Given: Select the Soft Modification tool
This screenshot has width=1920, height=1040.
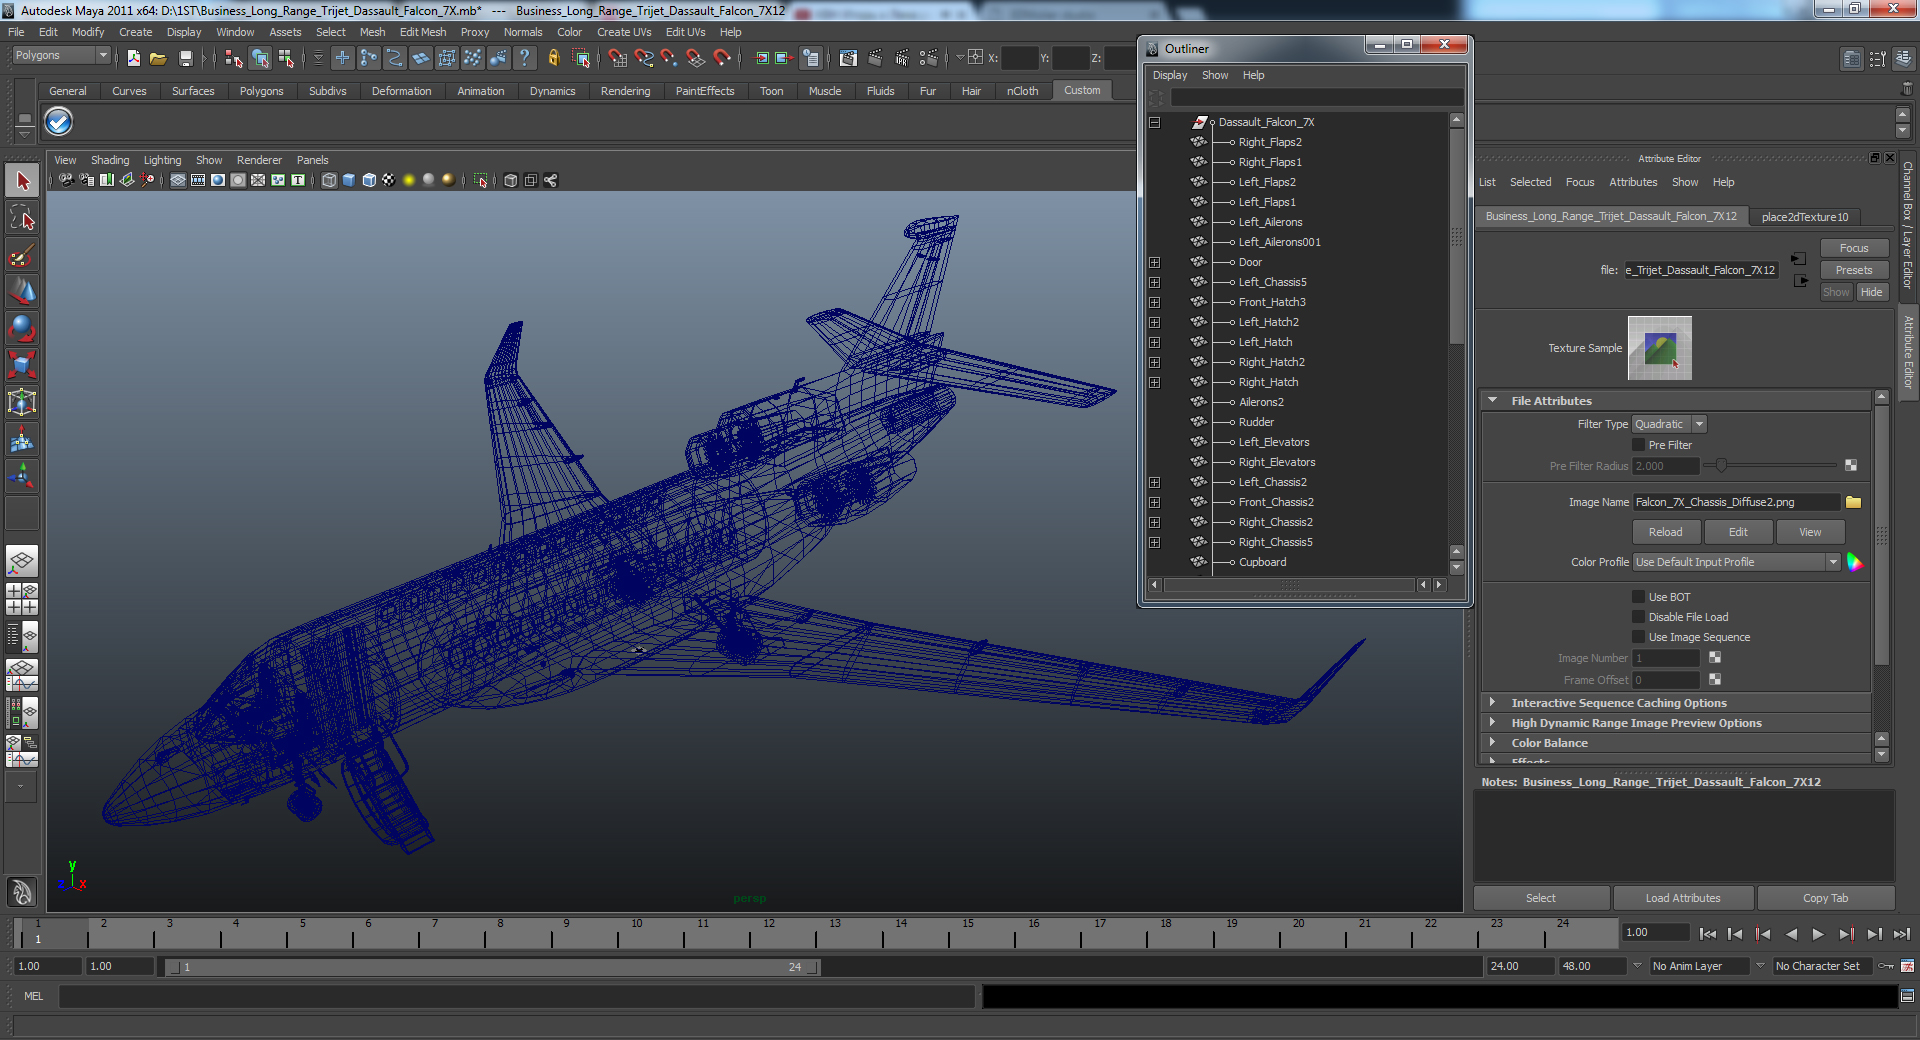Looking at the screenshot, I should (x=22, y=439).
